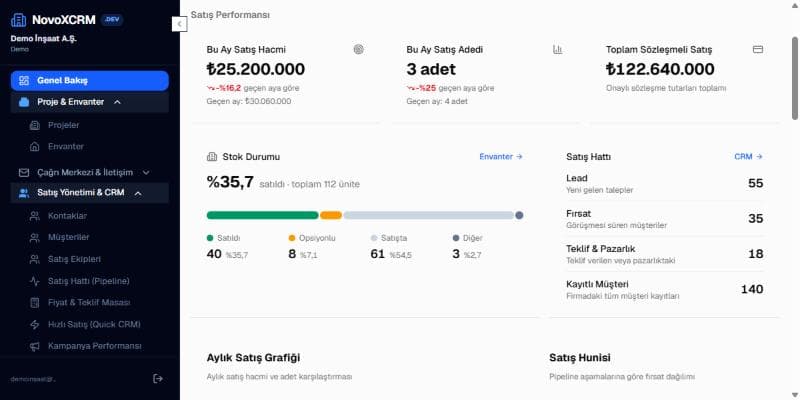Collapse the Proje & Envanter section chevron
The height and width of the screenshot is (400, 800).
coord(117,102)
